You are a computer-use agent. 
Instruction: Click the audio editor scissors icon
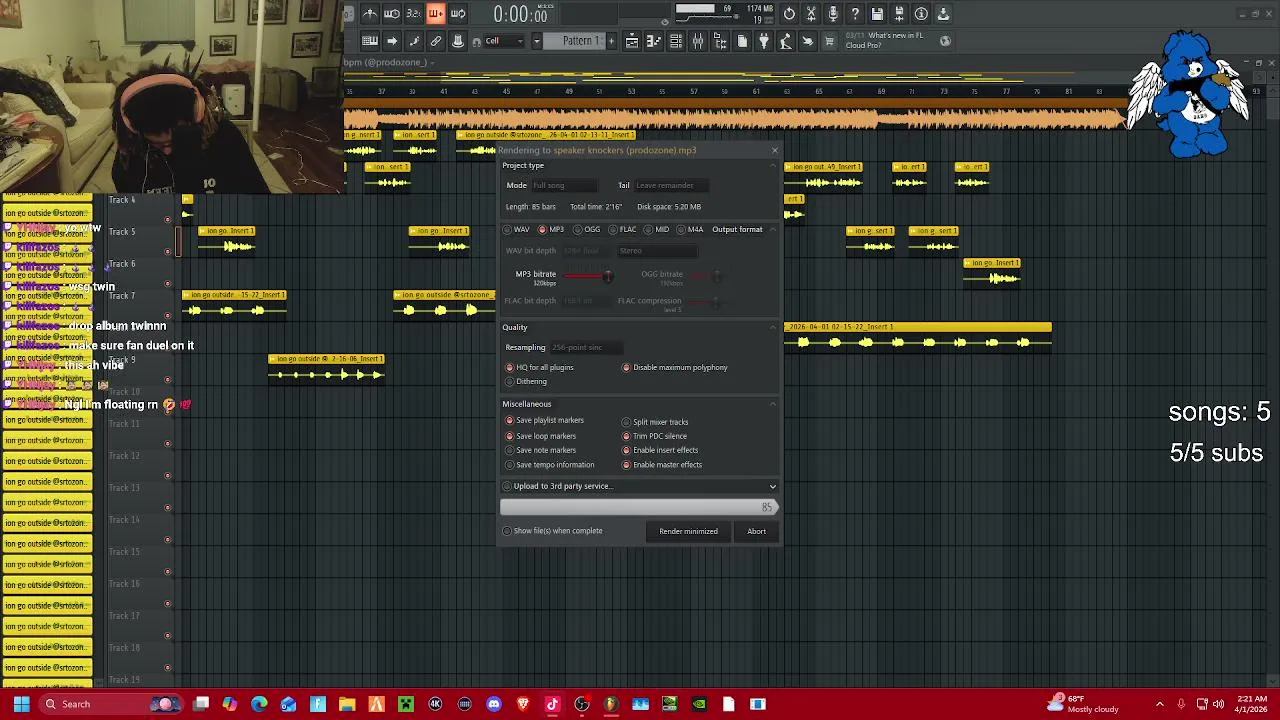(810, 14)
